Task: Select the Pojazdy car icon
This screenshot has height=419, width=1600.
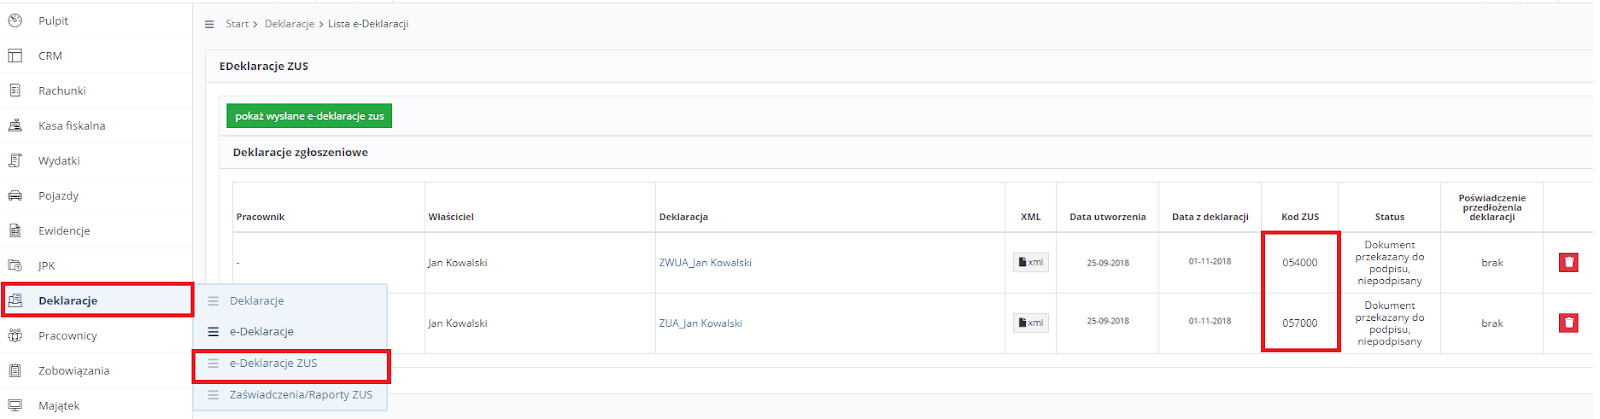Action: point(15,196)
